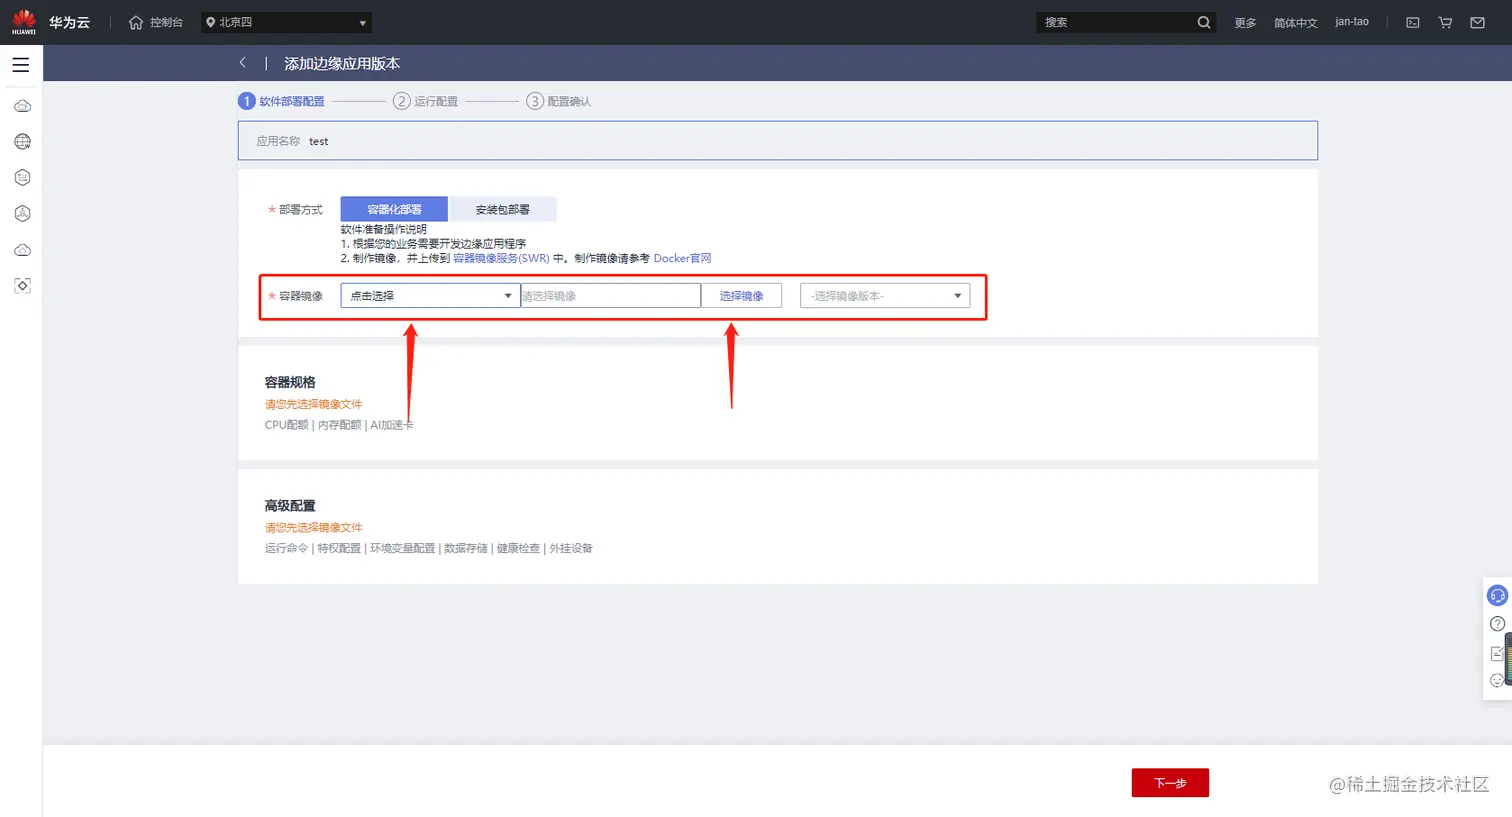1512x817 pixels.
Task: Go back using the left chevron
Action: coord(242,62)
